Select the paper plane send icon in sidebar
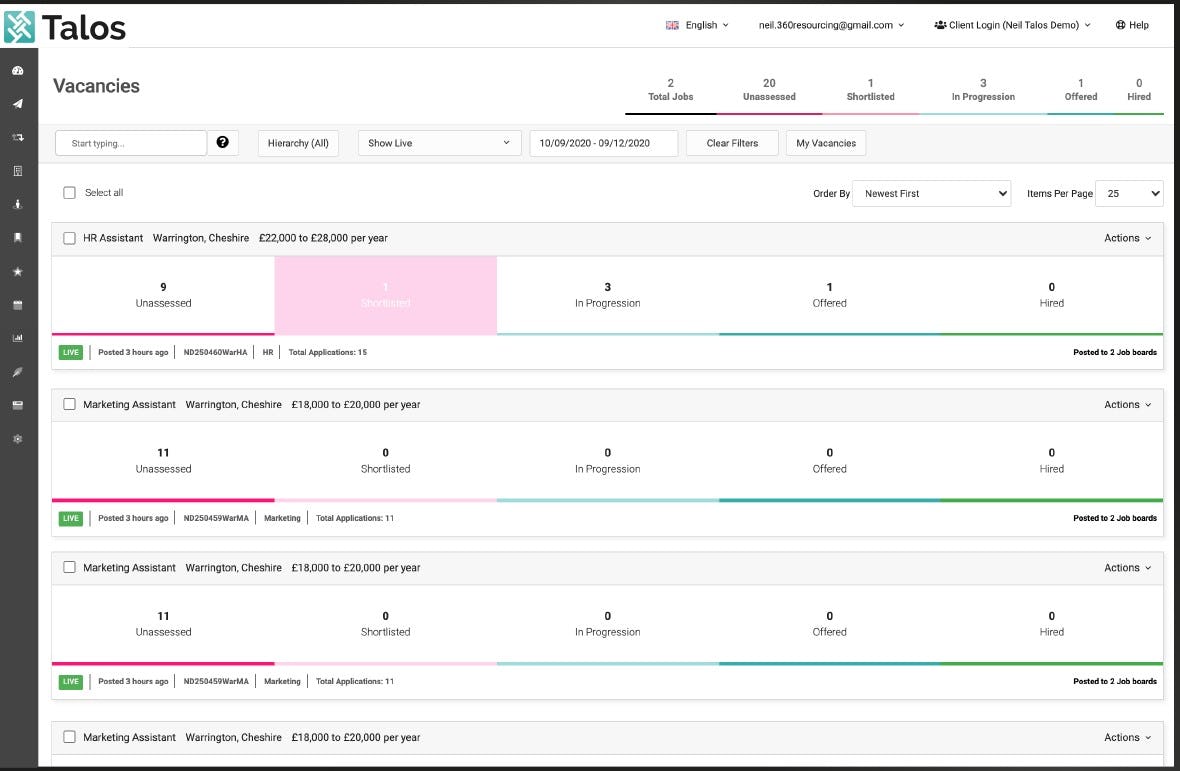 [17, 104]
